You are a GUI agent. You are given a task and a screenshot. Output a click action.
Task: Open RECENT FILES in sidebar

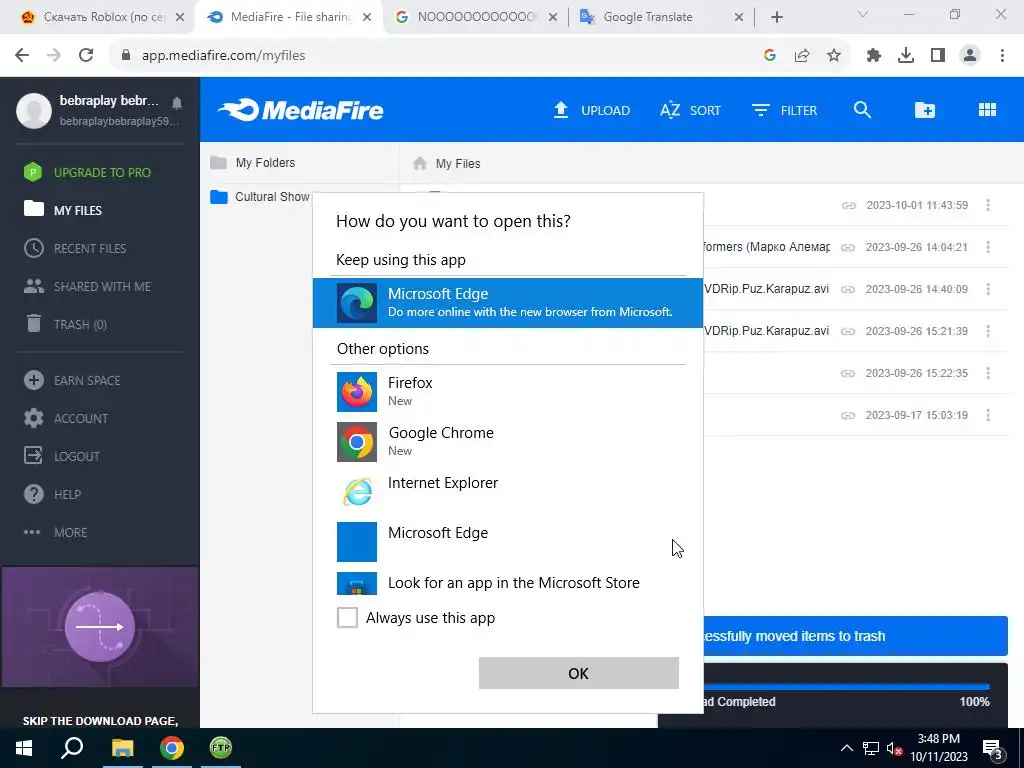click(x=74, y=248)
